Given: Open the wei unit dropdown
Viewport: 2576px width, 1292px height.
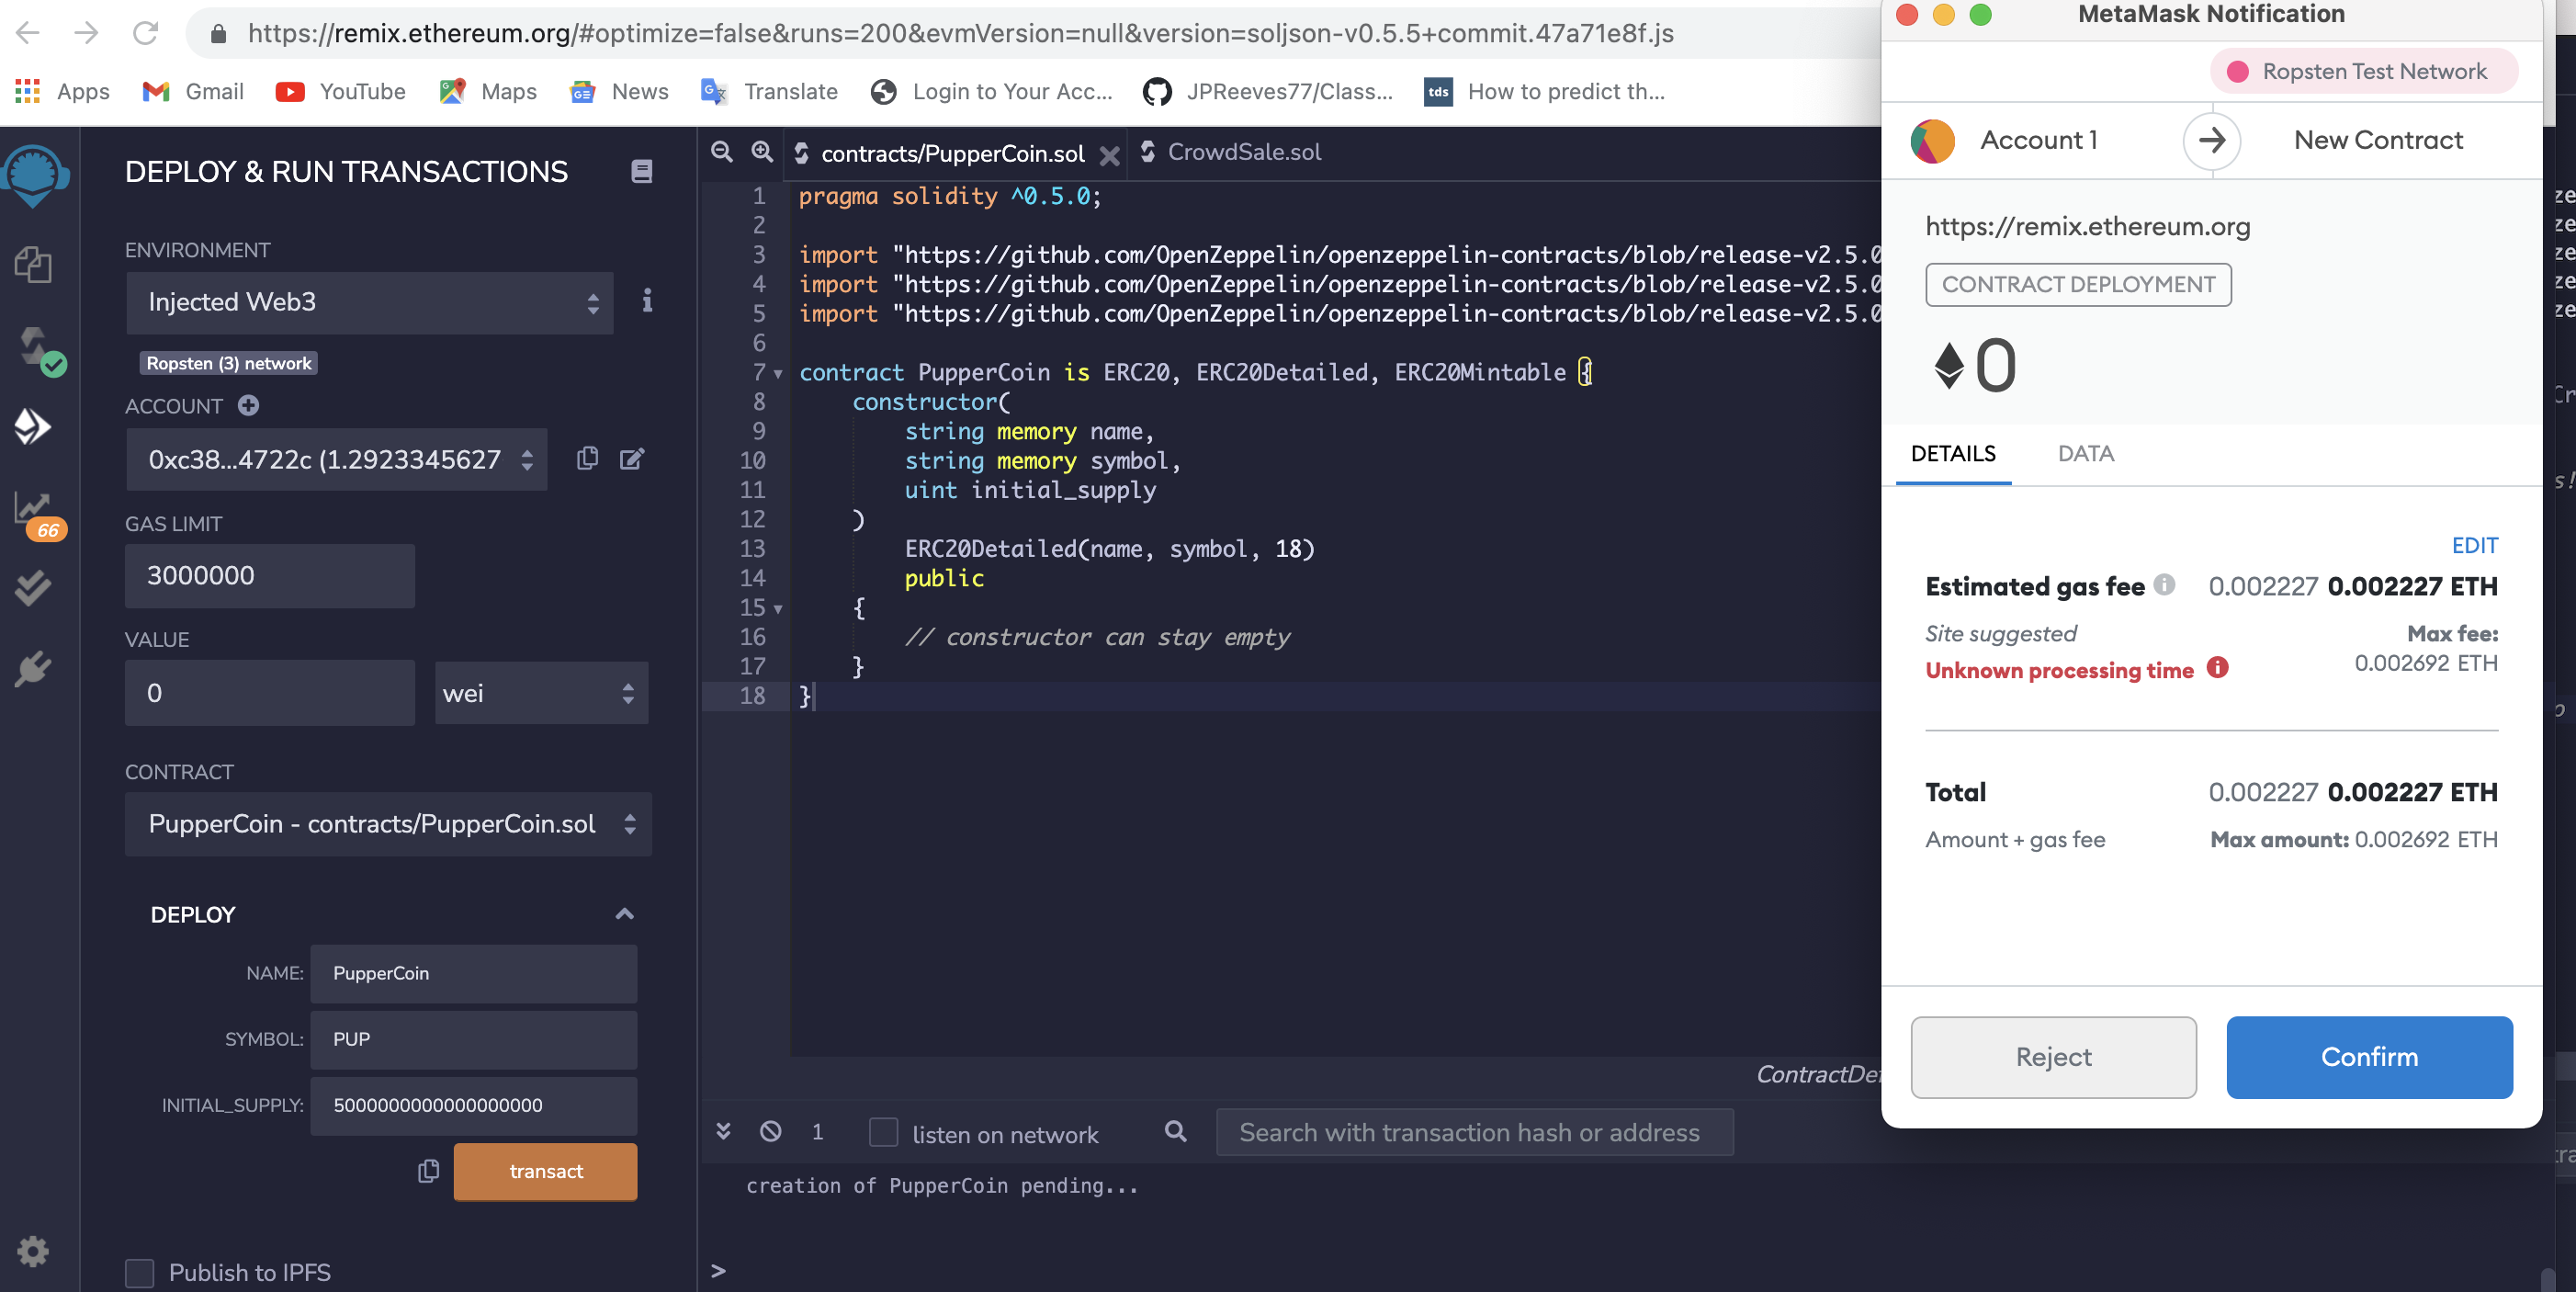Looking at the screenshot, I should point(541,693).
